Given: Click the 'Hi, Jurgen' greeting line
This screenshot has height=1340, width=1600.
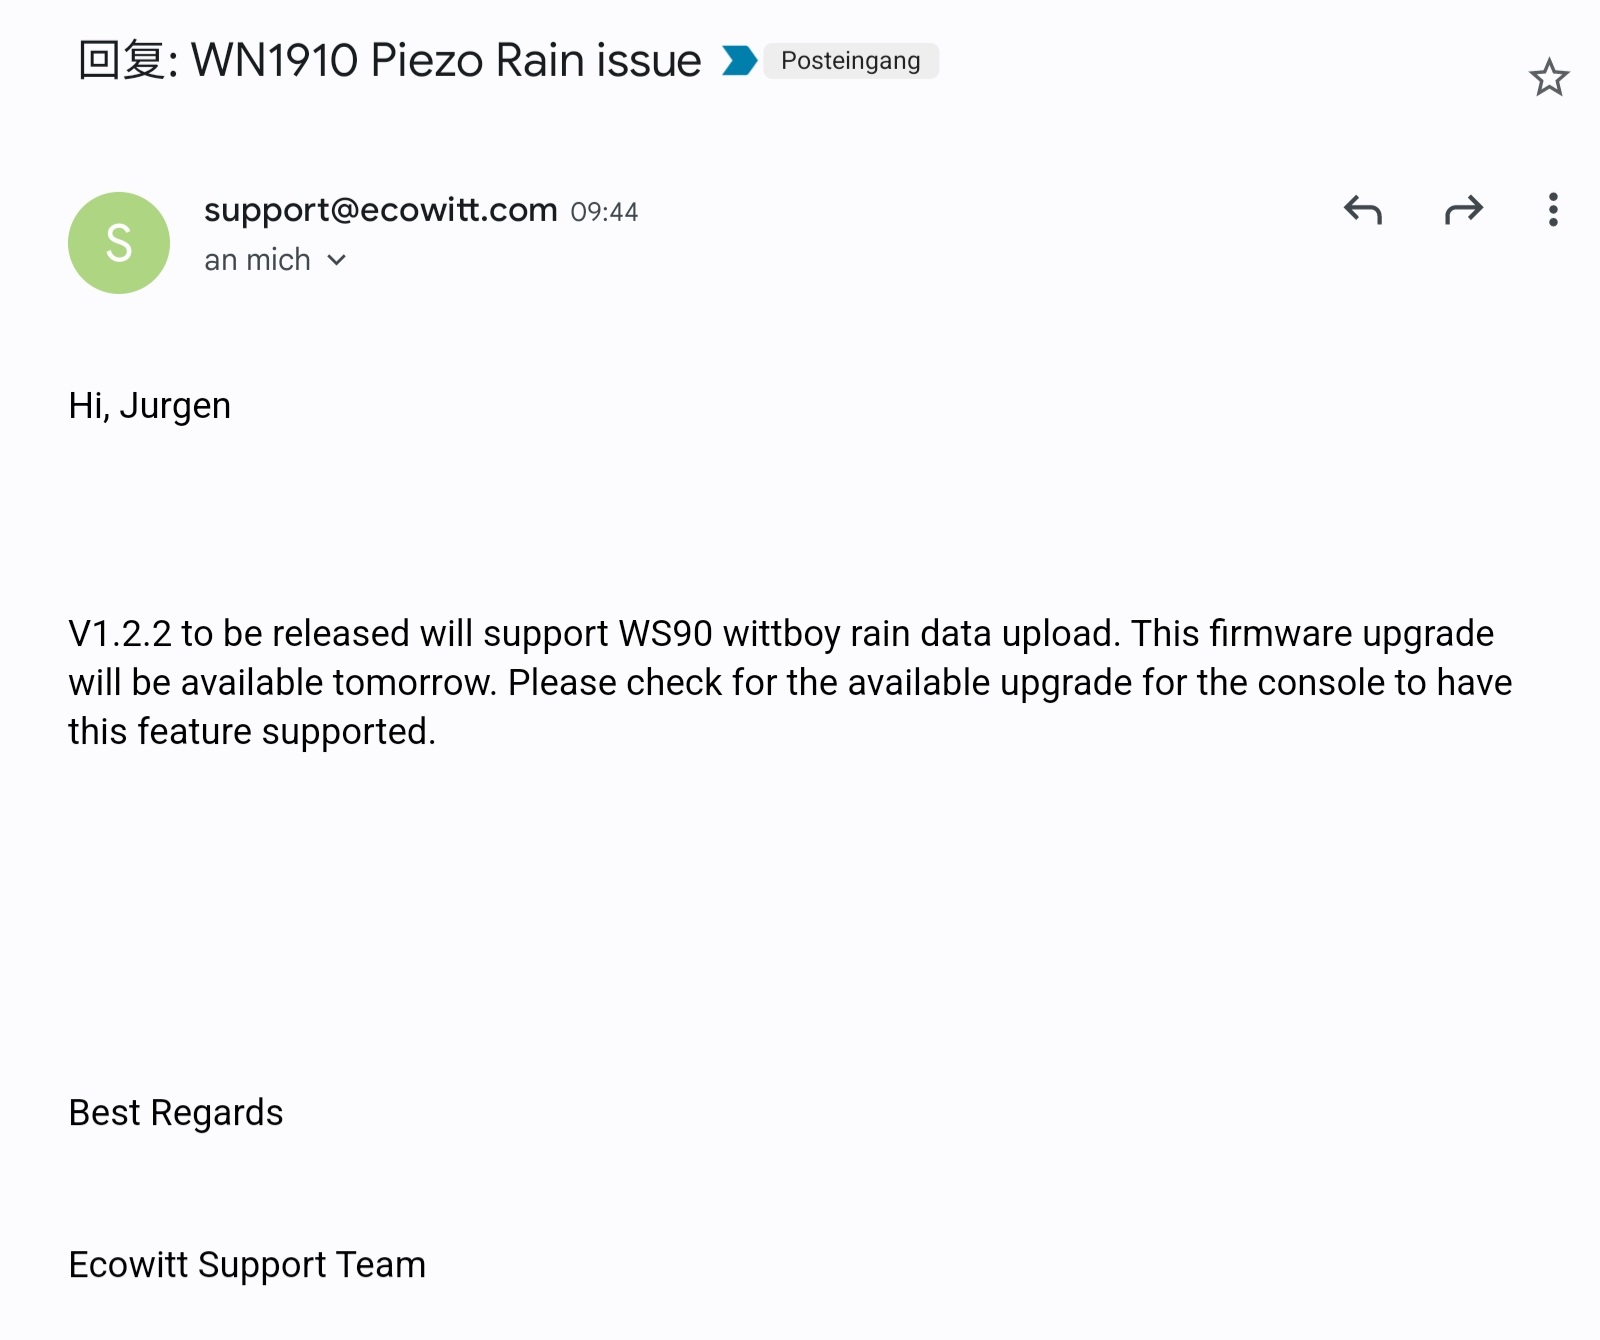Looking at the screenshot, I should (x=150, y=406).
